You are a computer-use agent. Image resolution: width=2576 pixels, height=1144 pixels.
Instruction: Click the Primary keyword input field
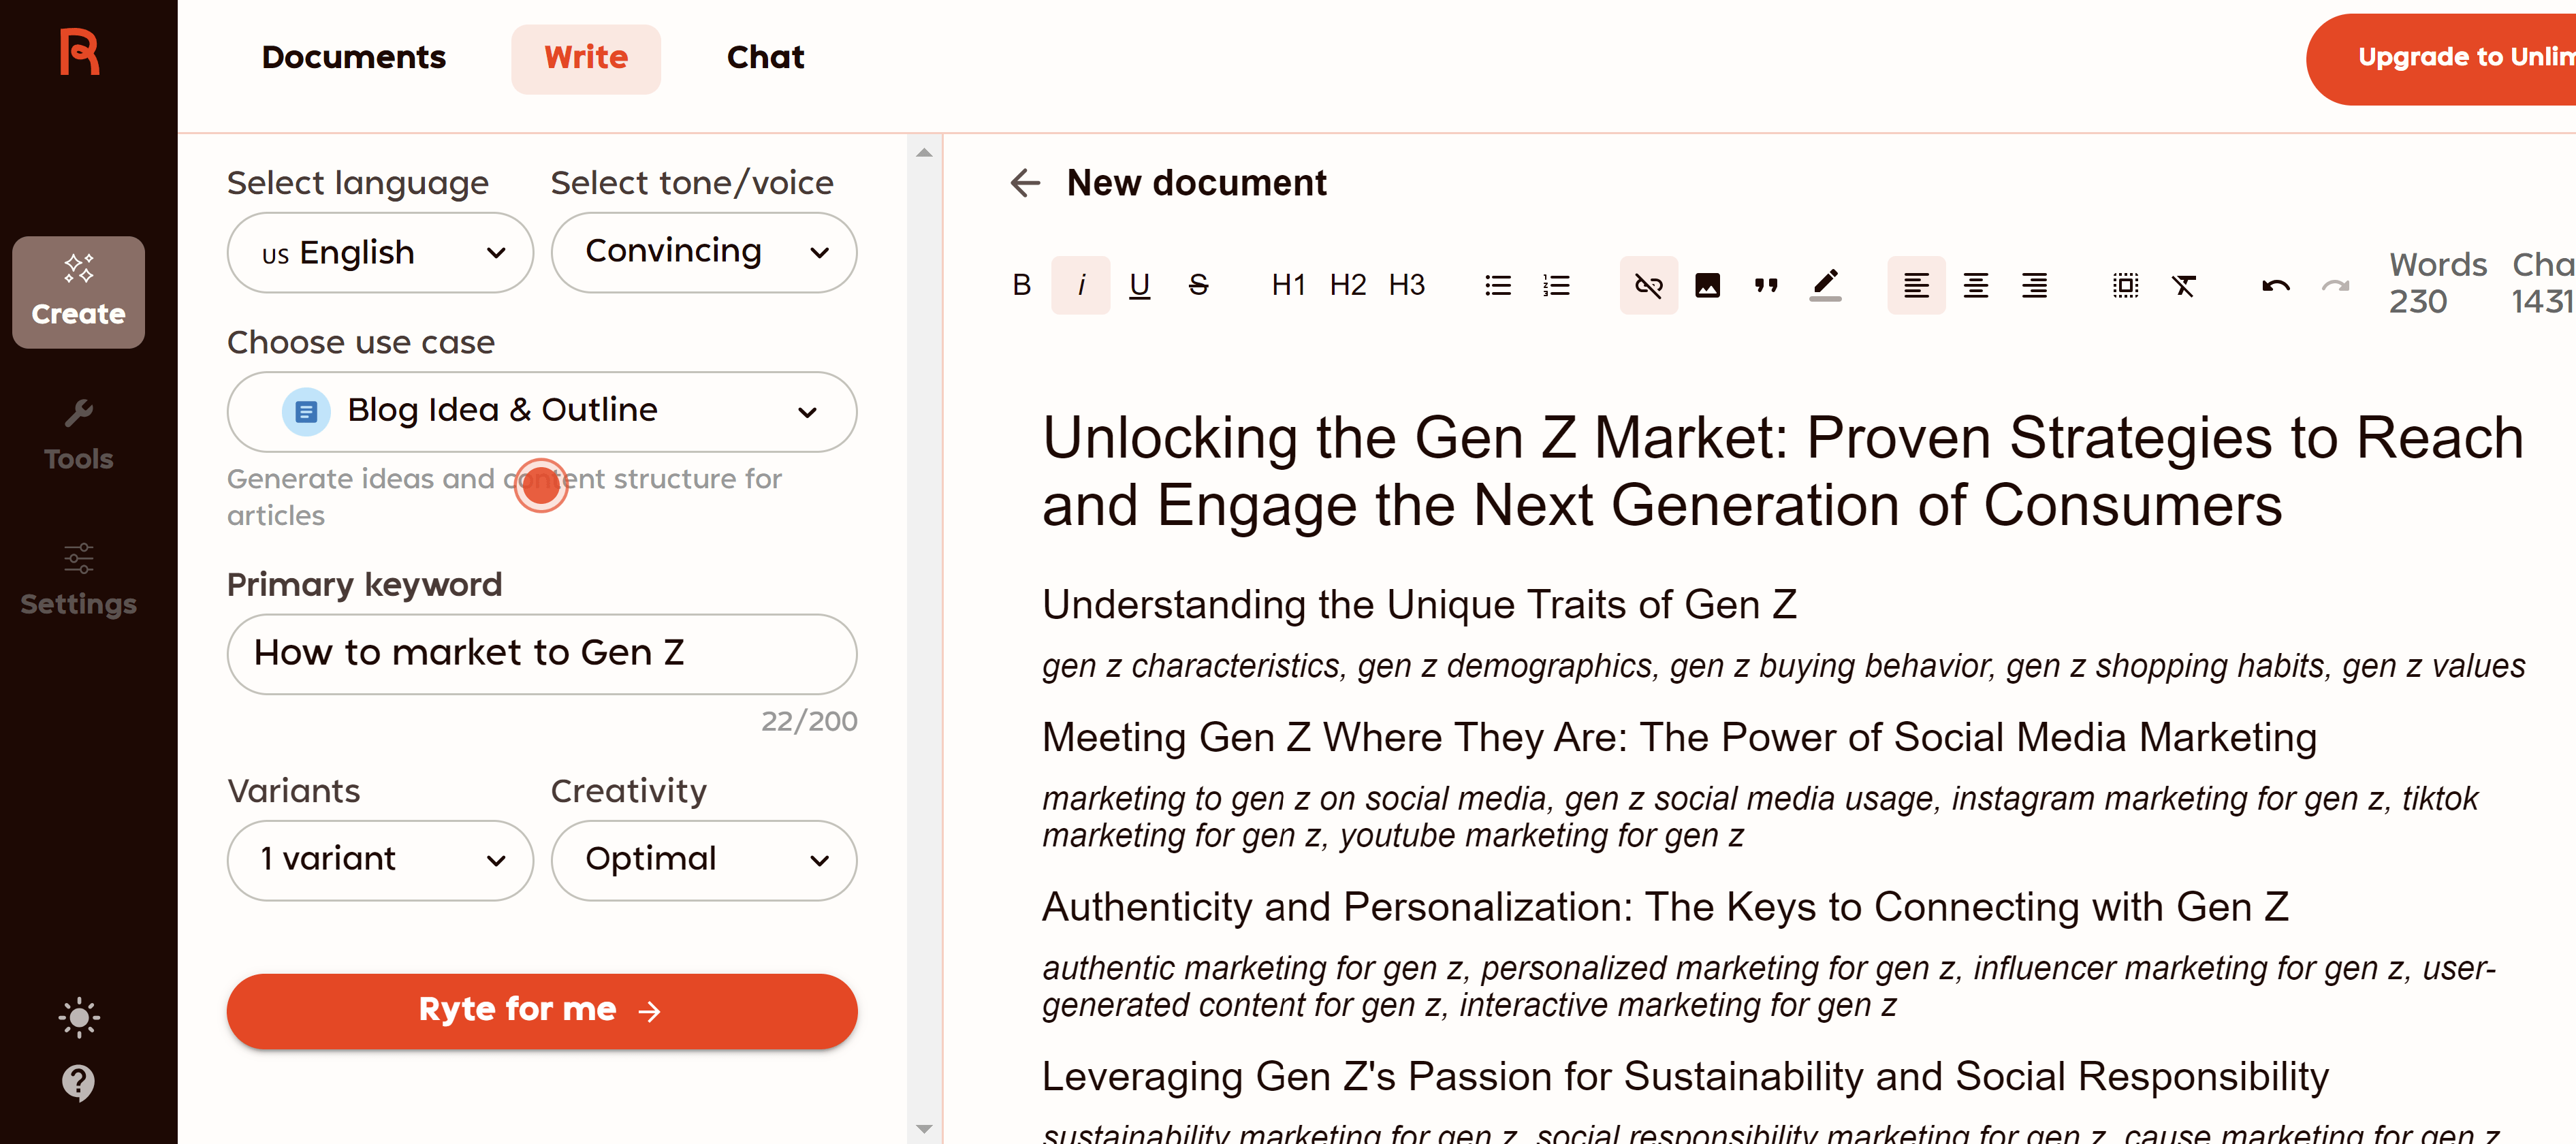point(541,654)
